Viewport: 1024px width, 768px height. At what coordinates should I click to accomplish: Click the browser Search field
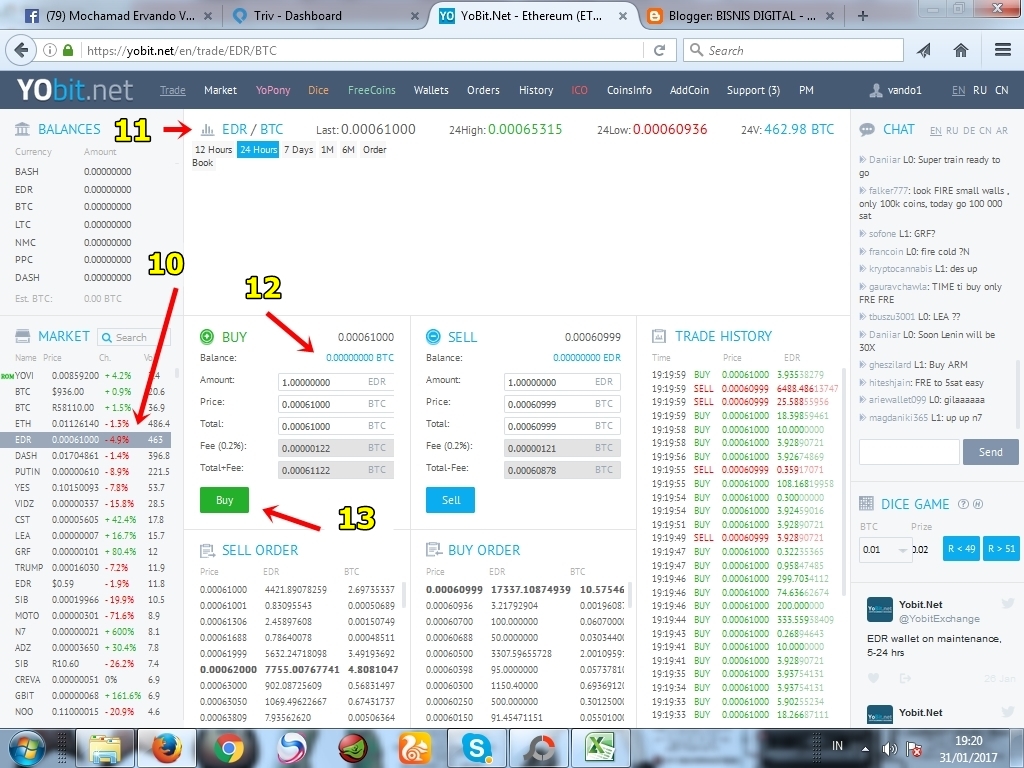point(793,50)
